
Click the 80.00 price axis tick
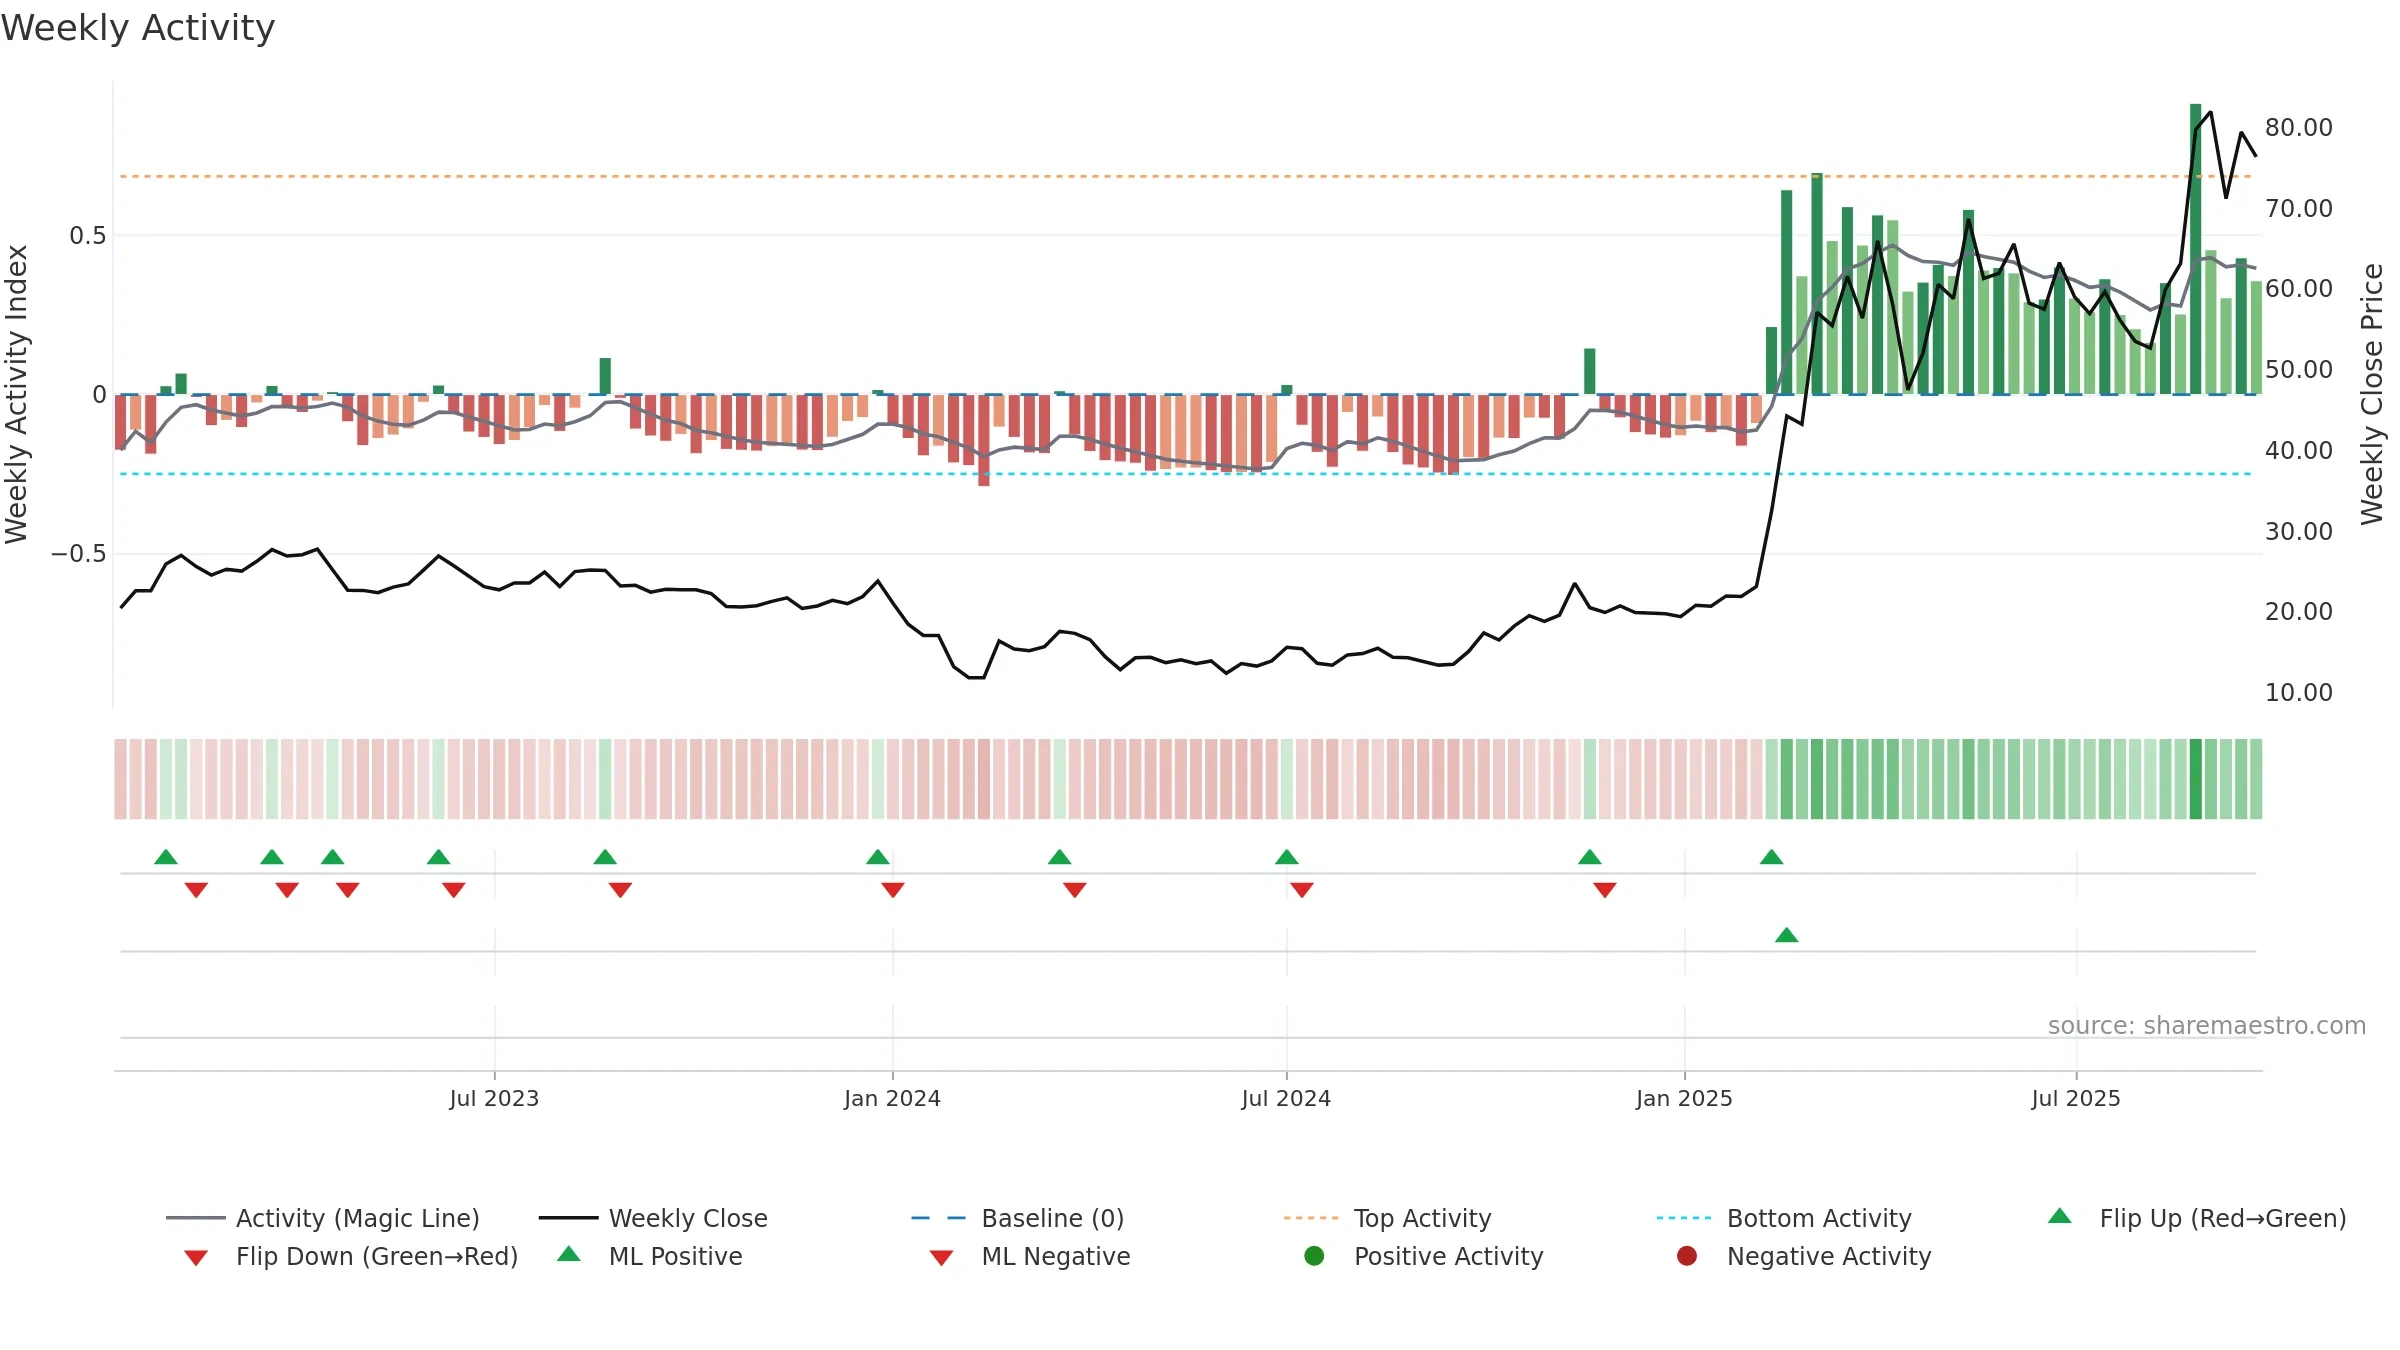(x=2299, y=127)
